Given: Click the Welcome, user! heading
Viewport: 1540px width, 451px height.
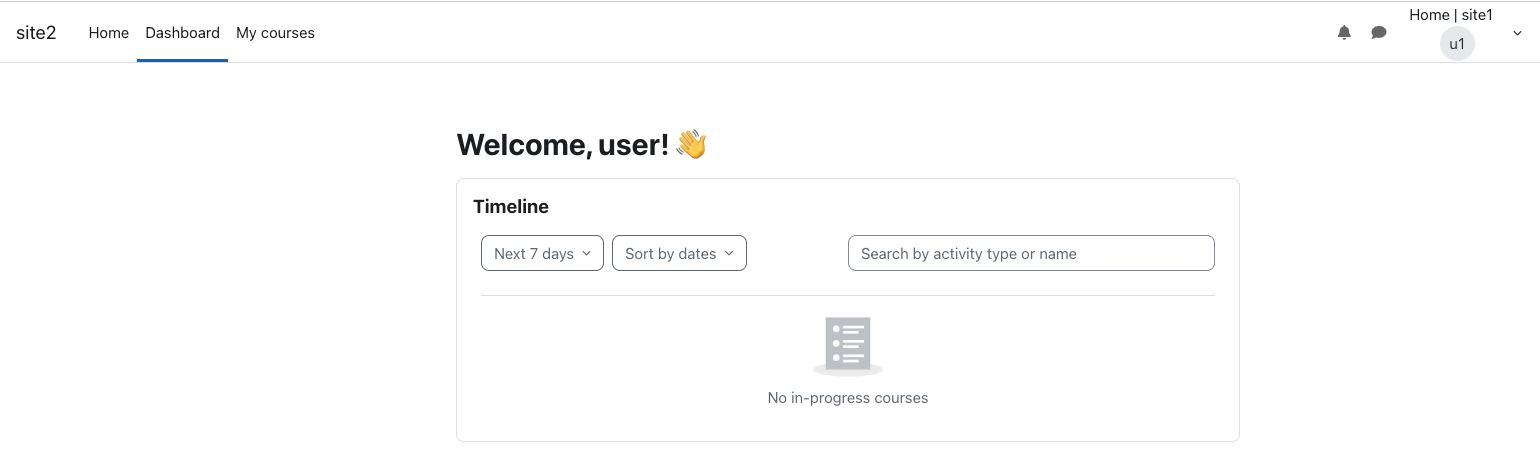Looking at the screenshot, I should (x=563, y=145).
